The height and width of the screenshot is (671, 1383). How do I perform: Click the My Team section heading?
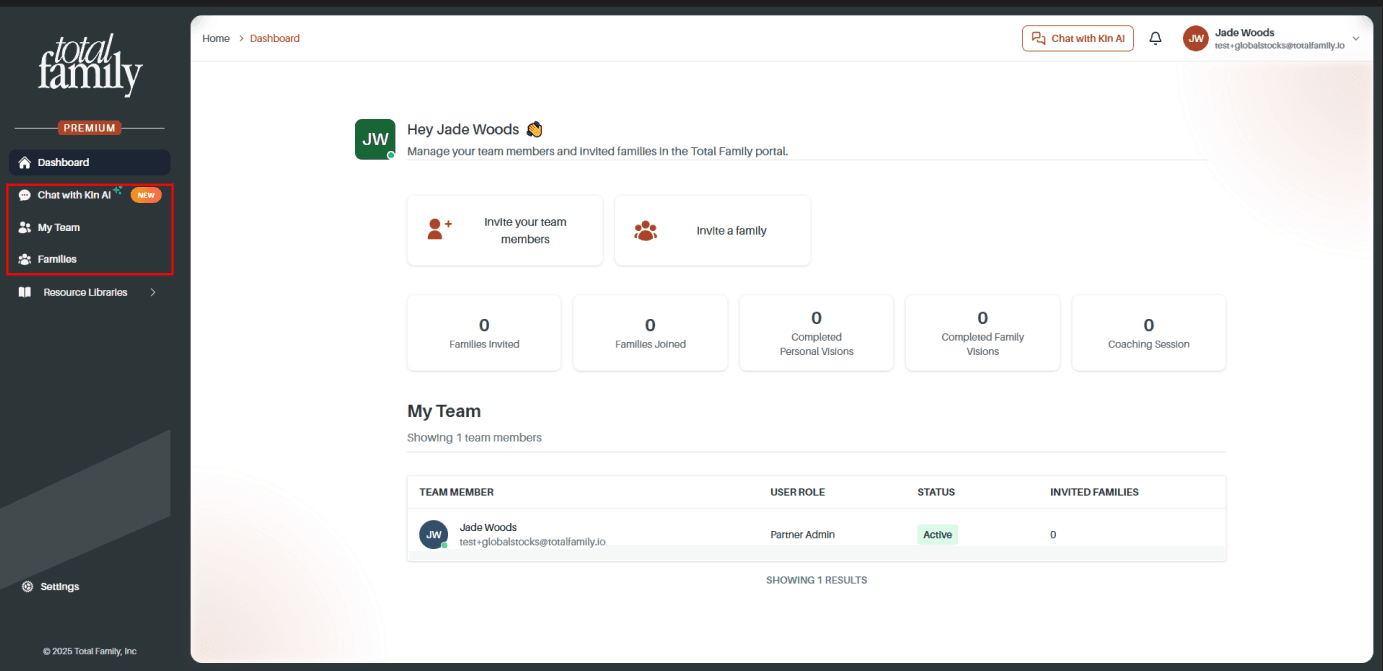[x=444, y=411]
